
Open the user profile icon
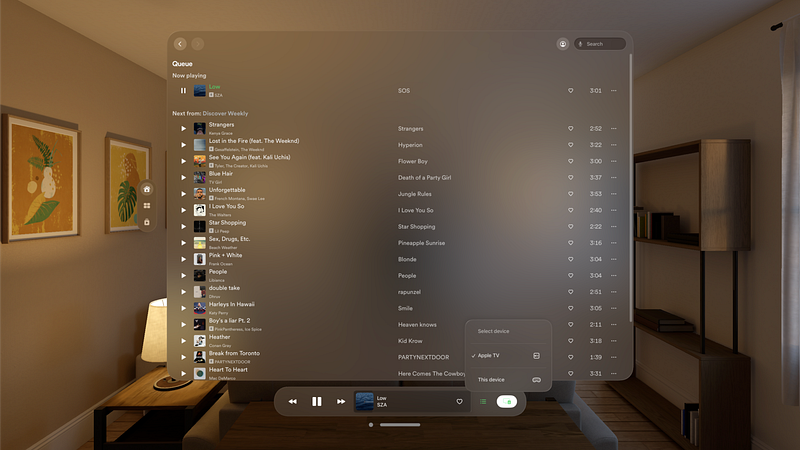563,44
